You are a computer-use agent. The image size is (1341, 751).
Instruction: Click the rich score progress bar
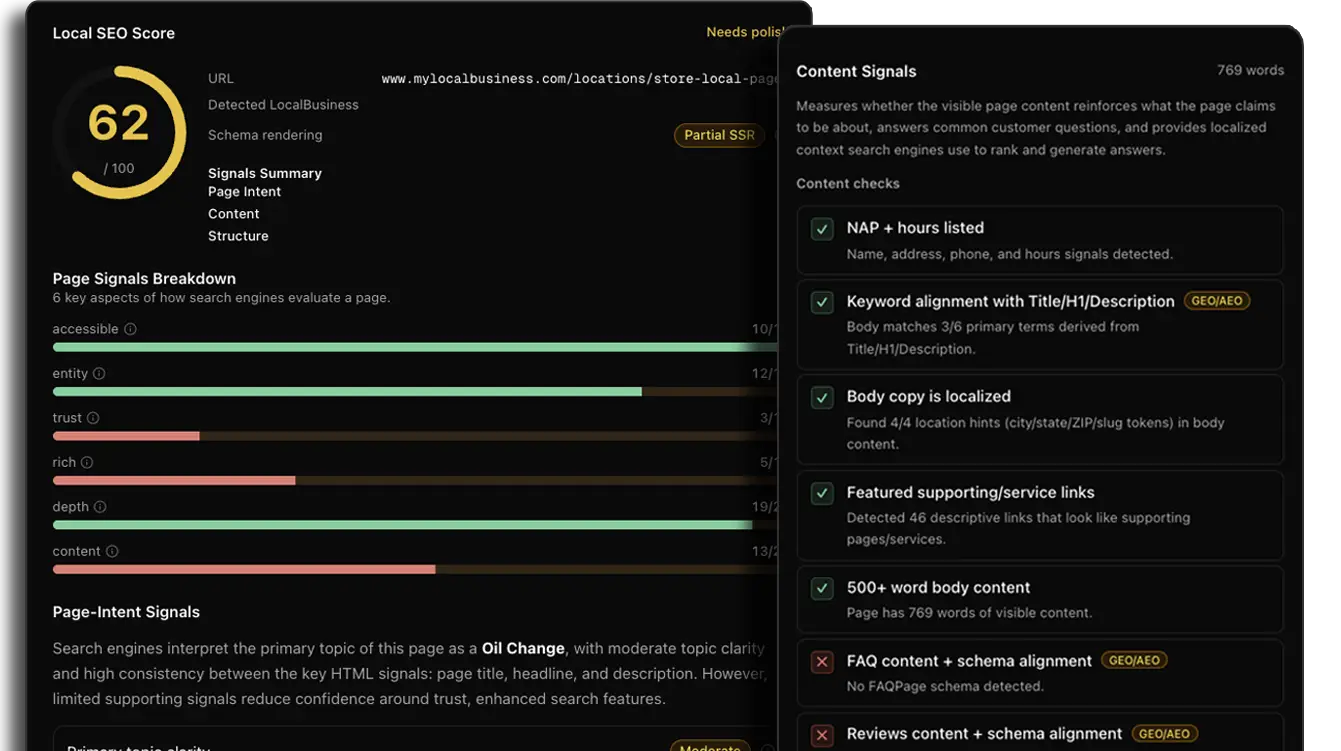[415, 480]
